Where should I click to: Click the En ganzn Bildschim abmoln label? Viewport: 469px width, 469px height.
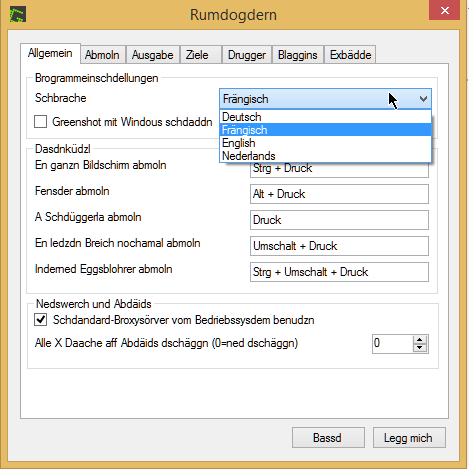[x=101, y=165]
